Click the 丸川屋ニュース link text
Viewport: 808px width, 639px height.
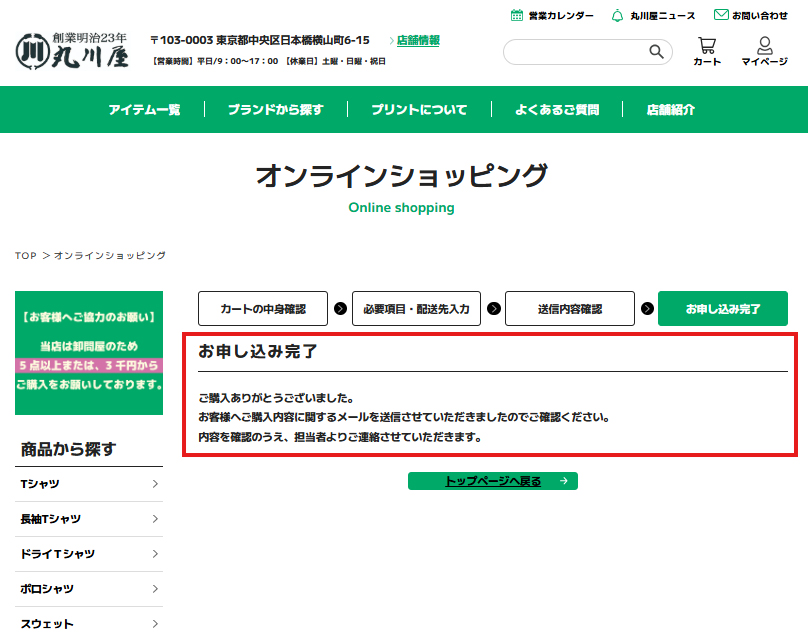(662, 16)
